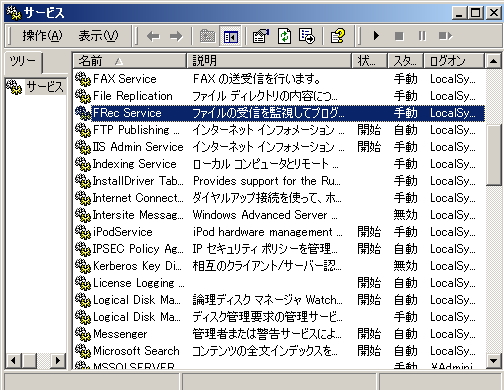Click 'Provides support for the Ru...' description

[x=267, y=181]
